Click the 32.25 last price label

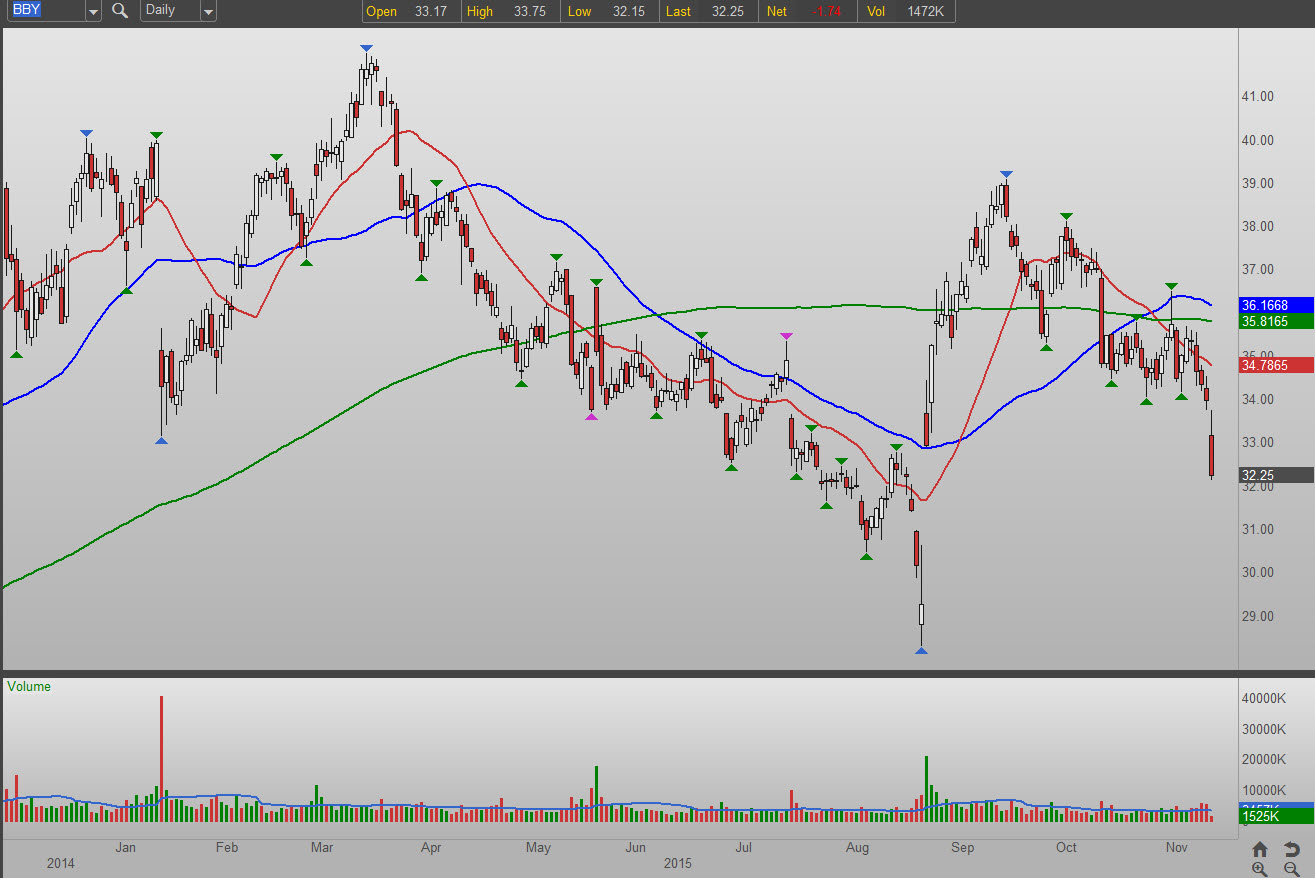click(1276, 475)
